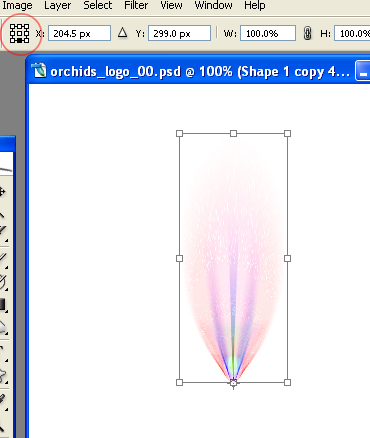The width and height of the screenshot is (370, 438).
Task: Click the transform reference point at petal base
Action: pyautogui.click(x=233, y=383)
